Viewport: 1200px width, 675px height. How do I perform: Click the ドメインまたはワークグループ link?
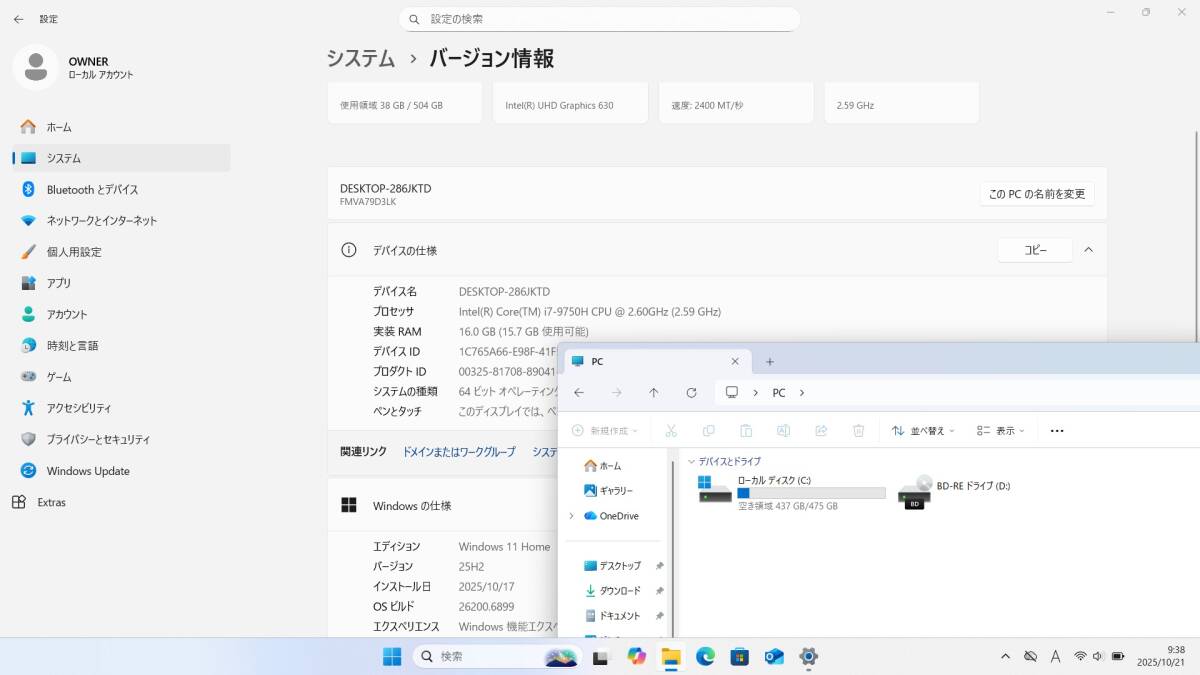click(x=459, y=452)
